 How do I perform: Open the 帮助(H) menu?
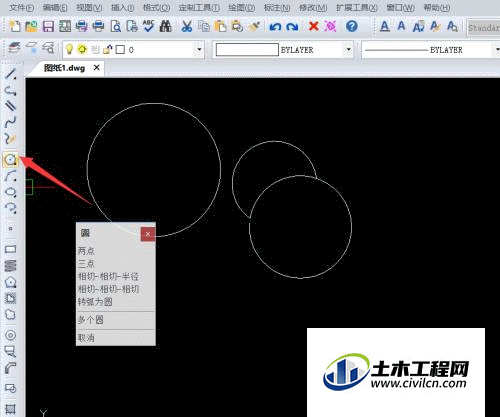point(437,7)
